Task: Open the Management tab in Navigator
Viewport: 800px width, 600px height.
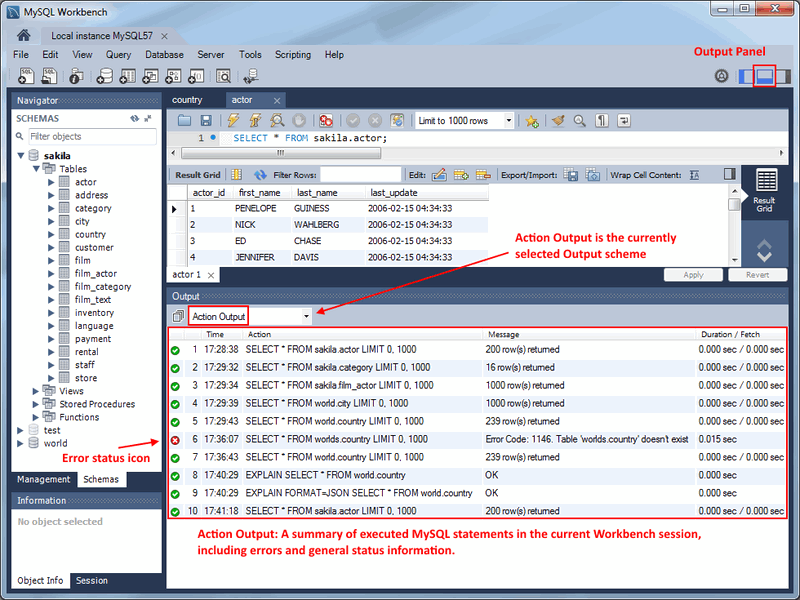Action: click(44, 479)
